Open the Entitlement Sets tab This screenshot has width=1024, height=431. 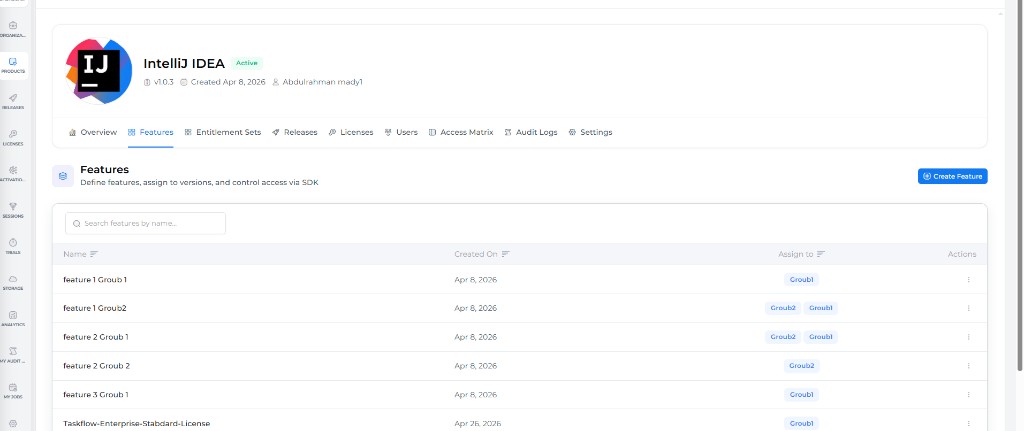223,132
